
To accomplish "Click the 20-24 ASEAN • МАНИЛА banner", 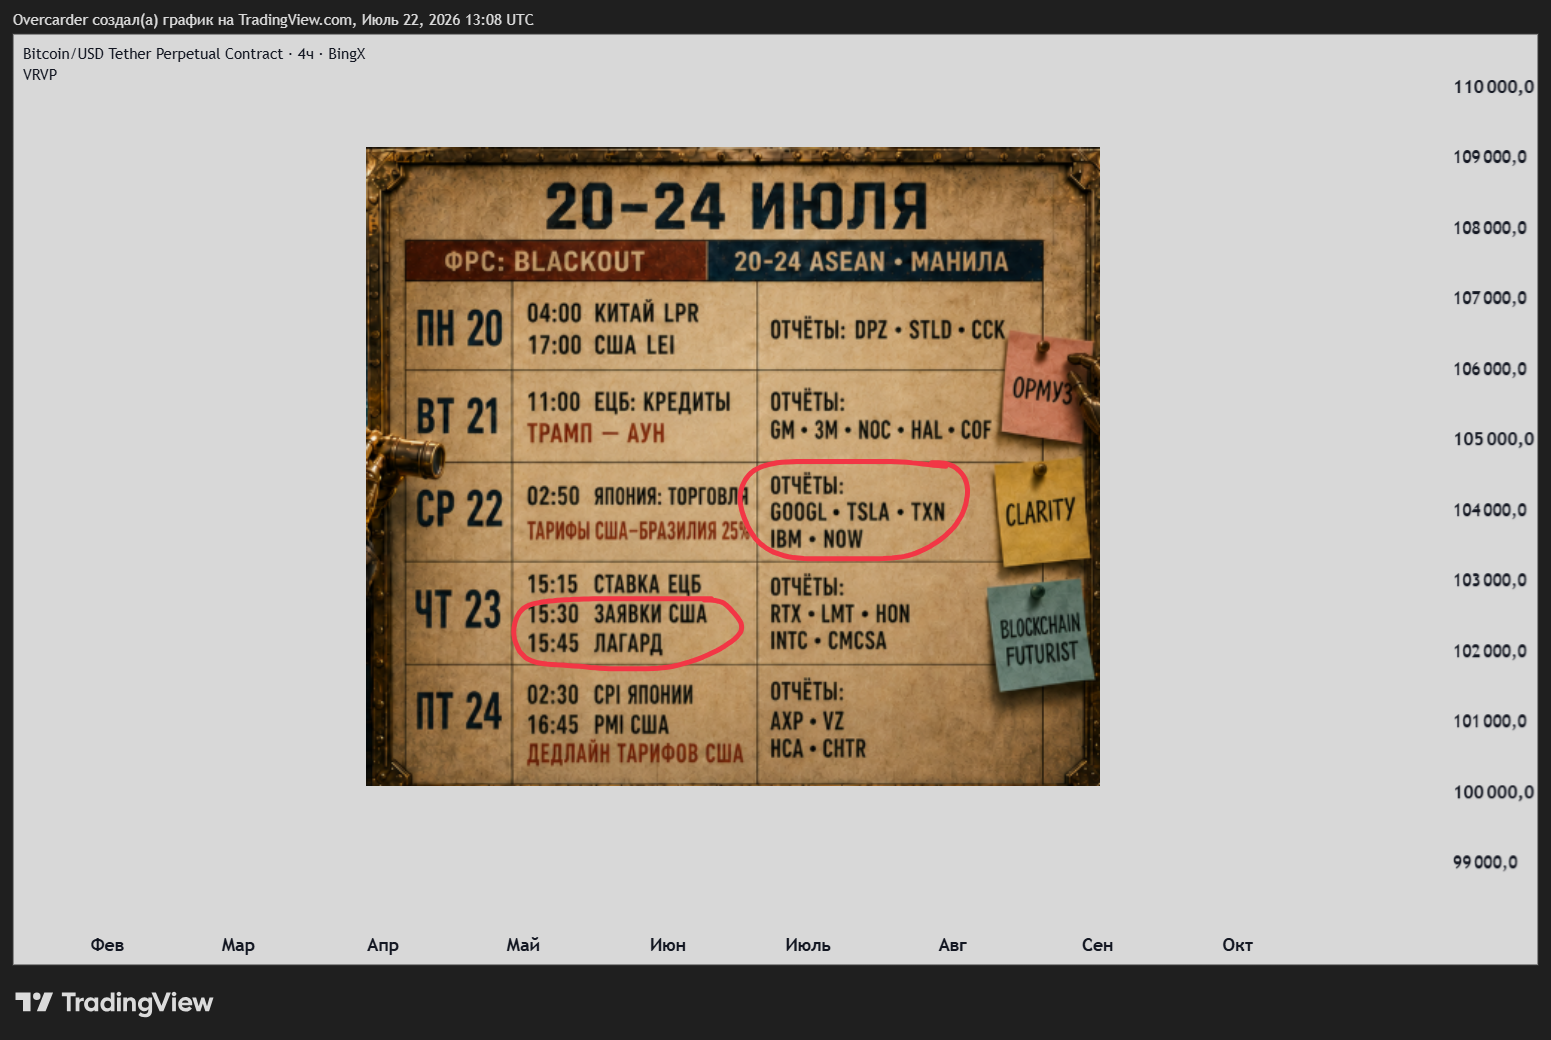I will point(875,261).
